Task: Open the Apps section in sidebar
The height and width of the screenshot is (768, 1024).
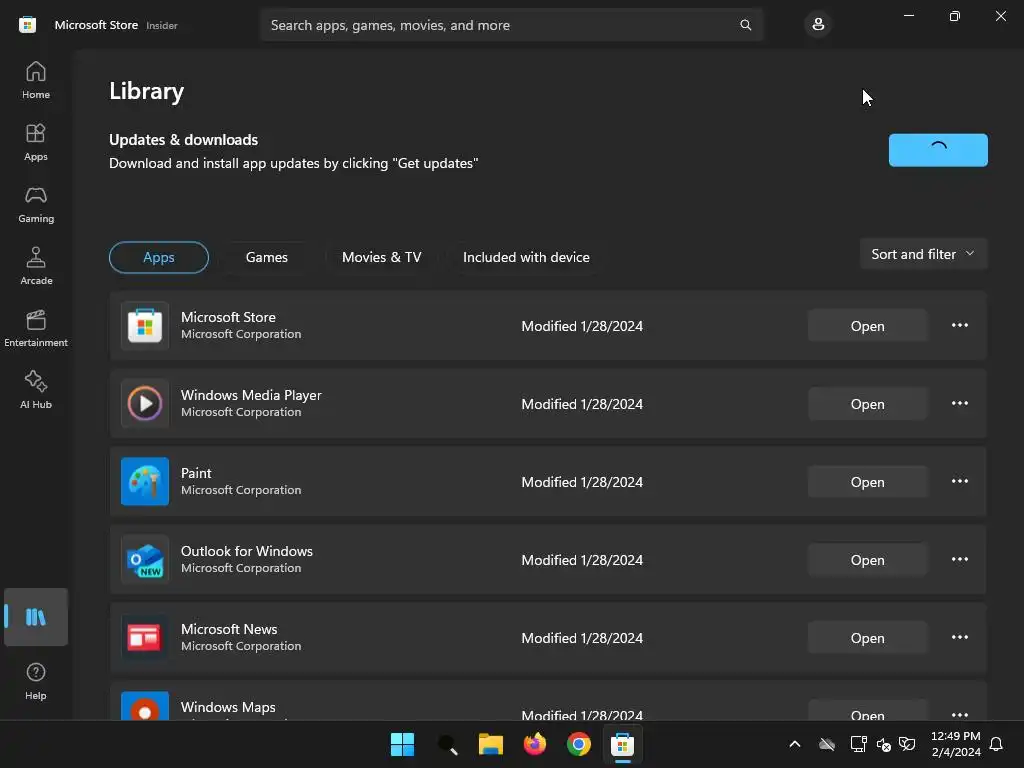Action: pos(36,142)
